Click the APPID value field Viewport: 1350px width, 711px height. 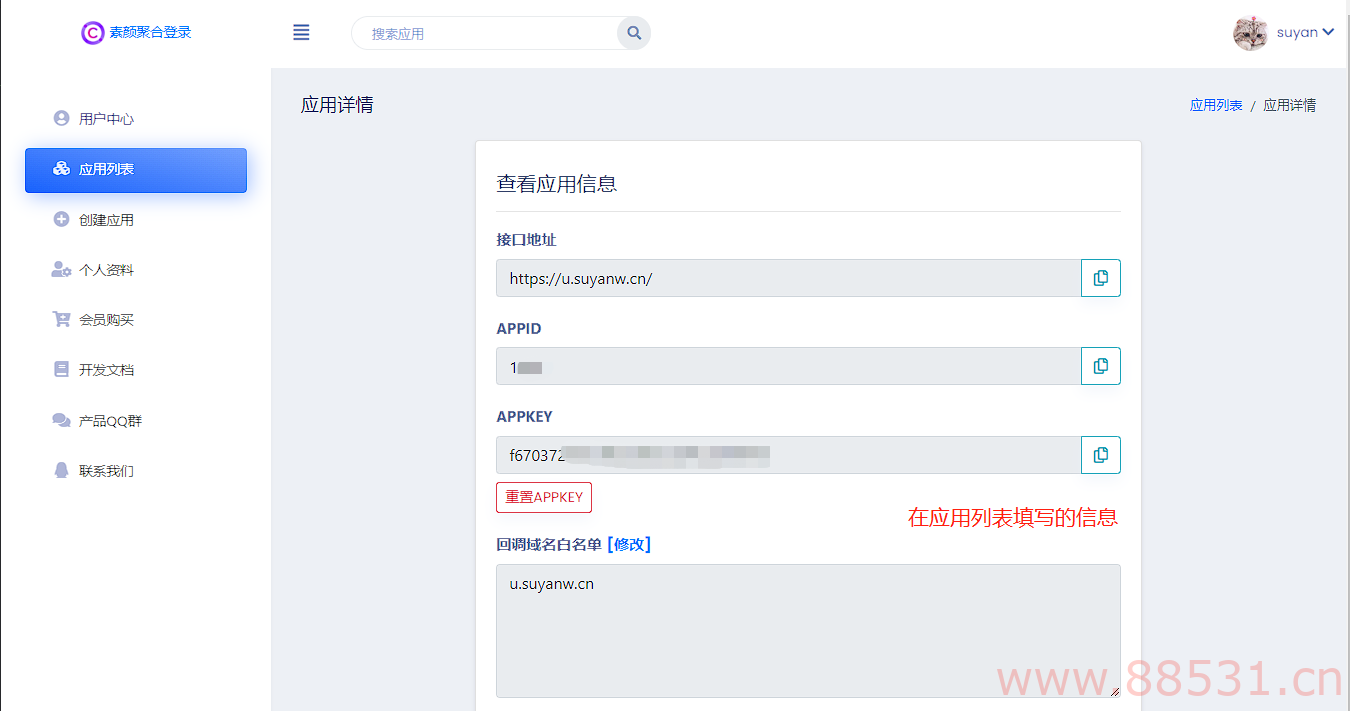(789, 366)
